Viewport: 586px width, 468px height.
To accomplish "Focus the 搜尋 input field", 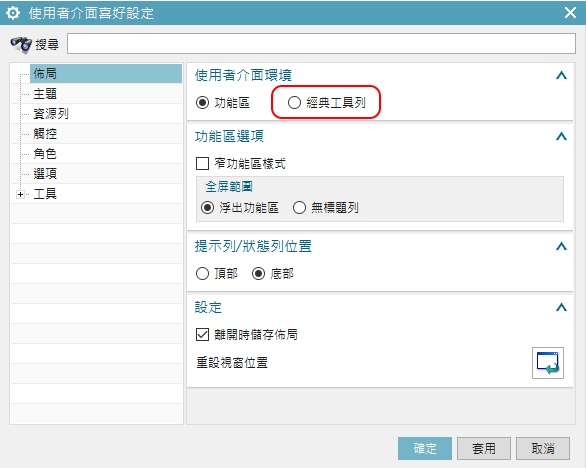I will click(321, 43).
